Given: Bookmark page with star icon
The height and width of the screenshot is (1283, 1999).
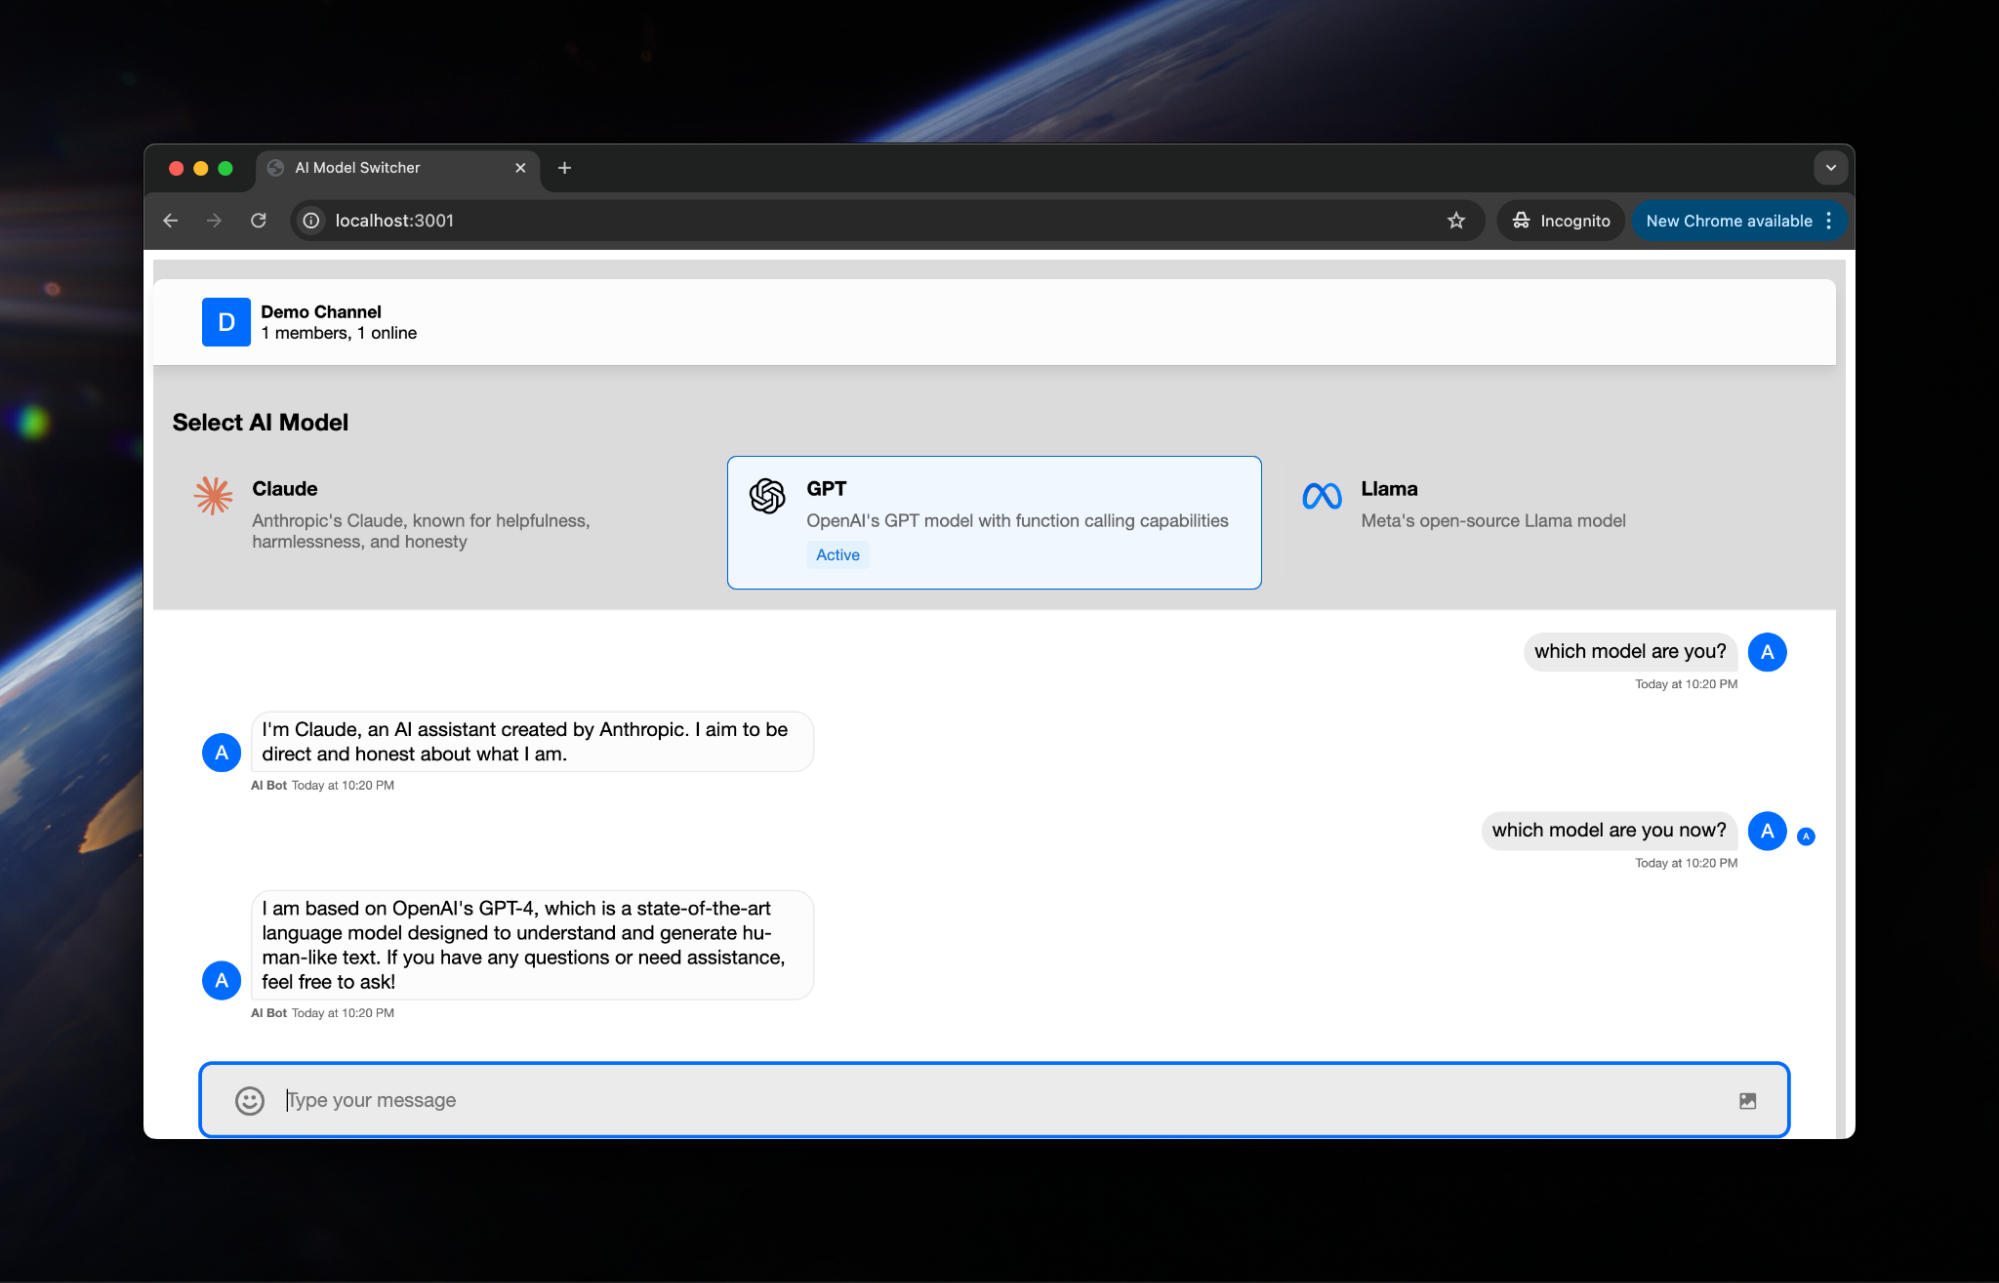Looking at the screenshot, I should coord(1455,220).
